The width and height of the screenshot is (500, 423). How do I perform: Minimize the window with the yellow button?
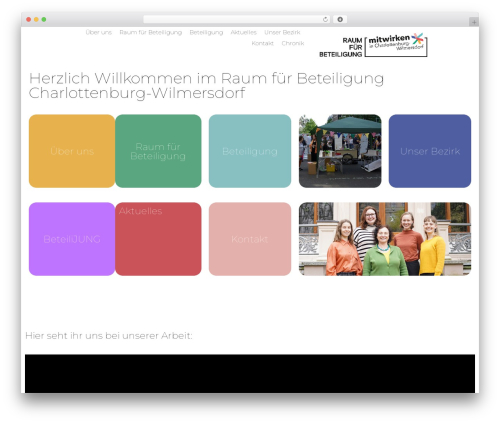pos(36,19)
